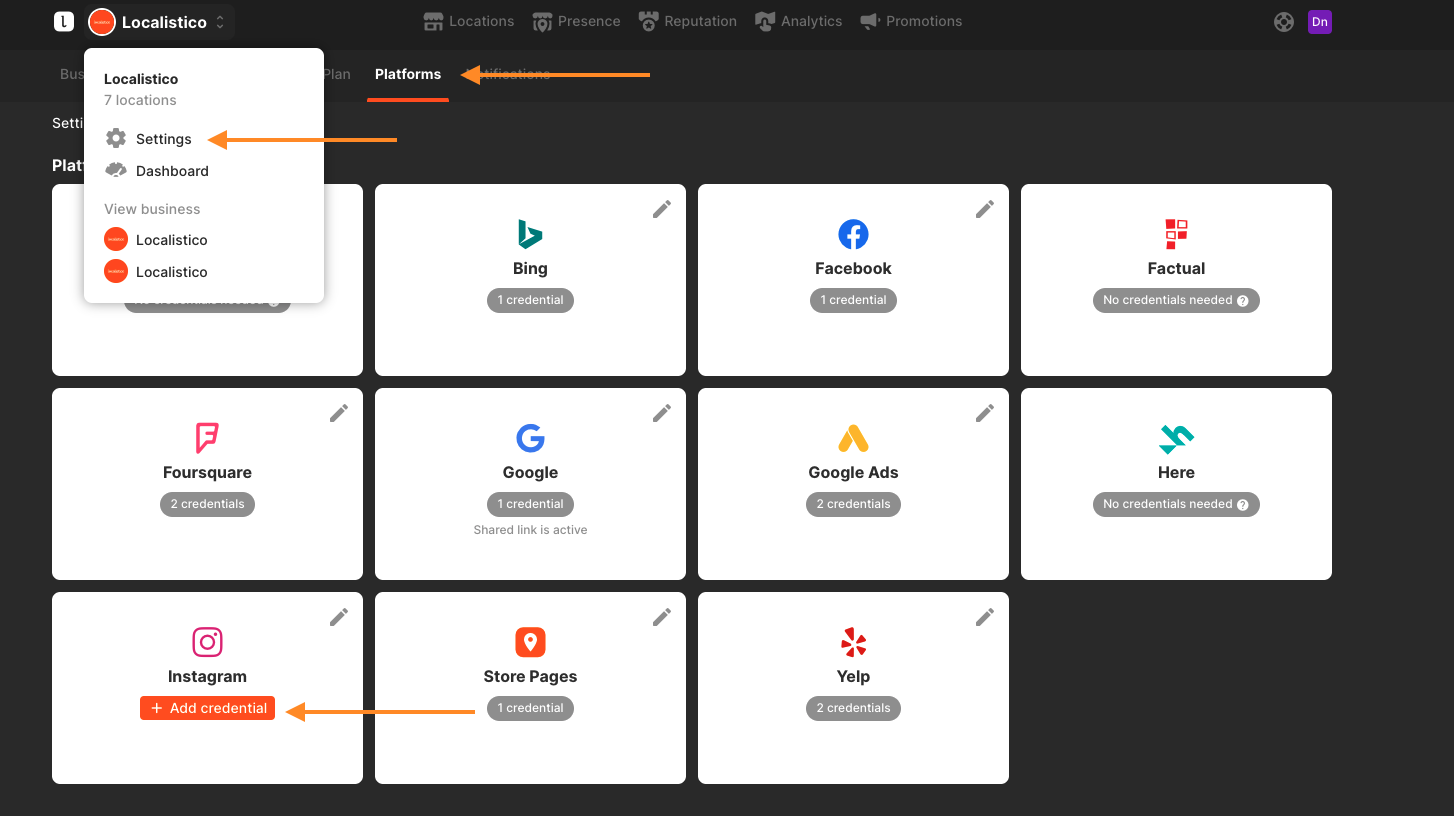Screen dimensions: 1454x816
Task: Click the gear icon beside Settings
Action: (116, 139)
